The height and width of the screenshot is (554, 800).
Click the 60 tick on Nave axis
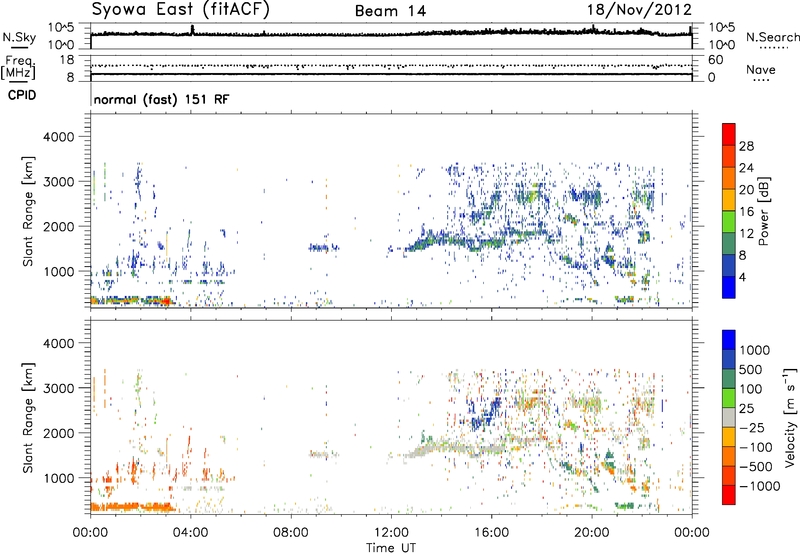point(715,60)
